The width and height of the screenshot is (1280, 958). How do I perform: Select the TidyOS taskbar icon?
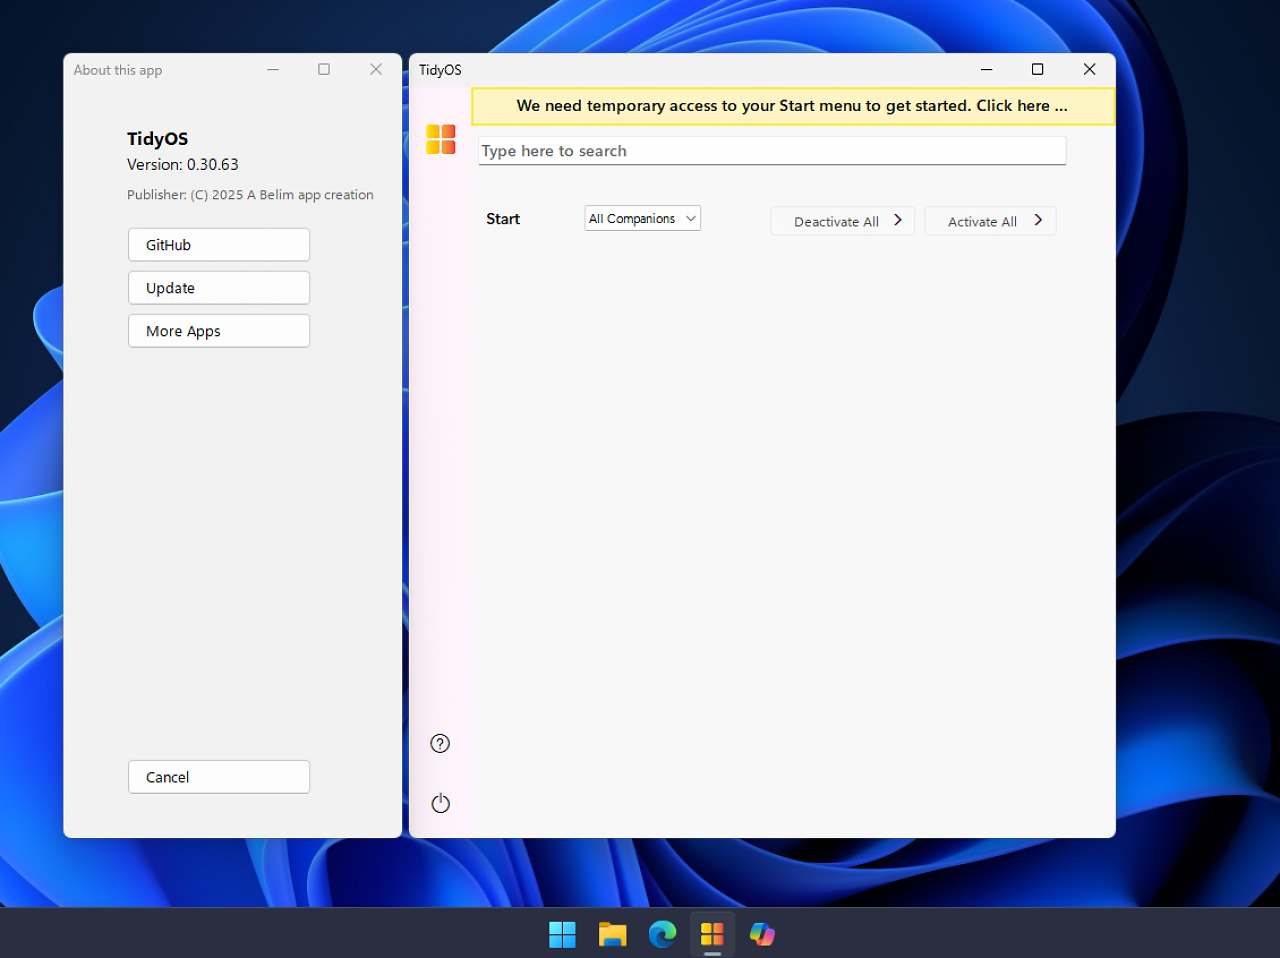click(712, 934)
